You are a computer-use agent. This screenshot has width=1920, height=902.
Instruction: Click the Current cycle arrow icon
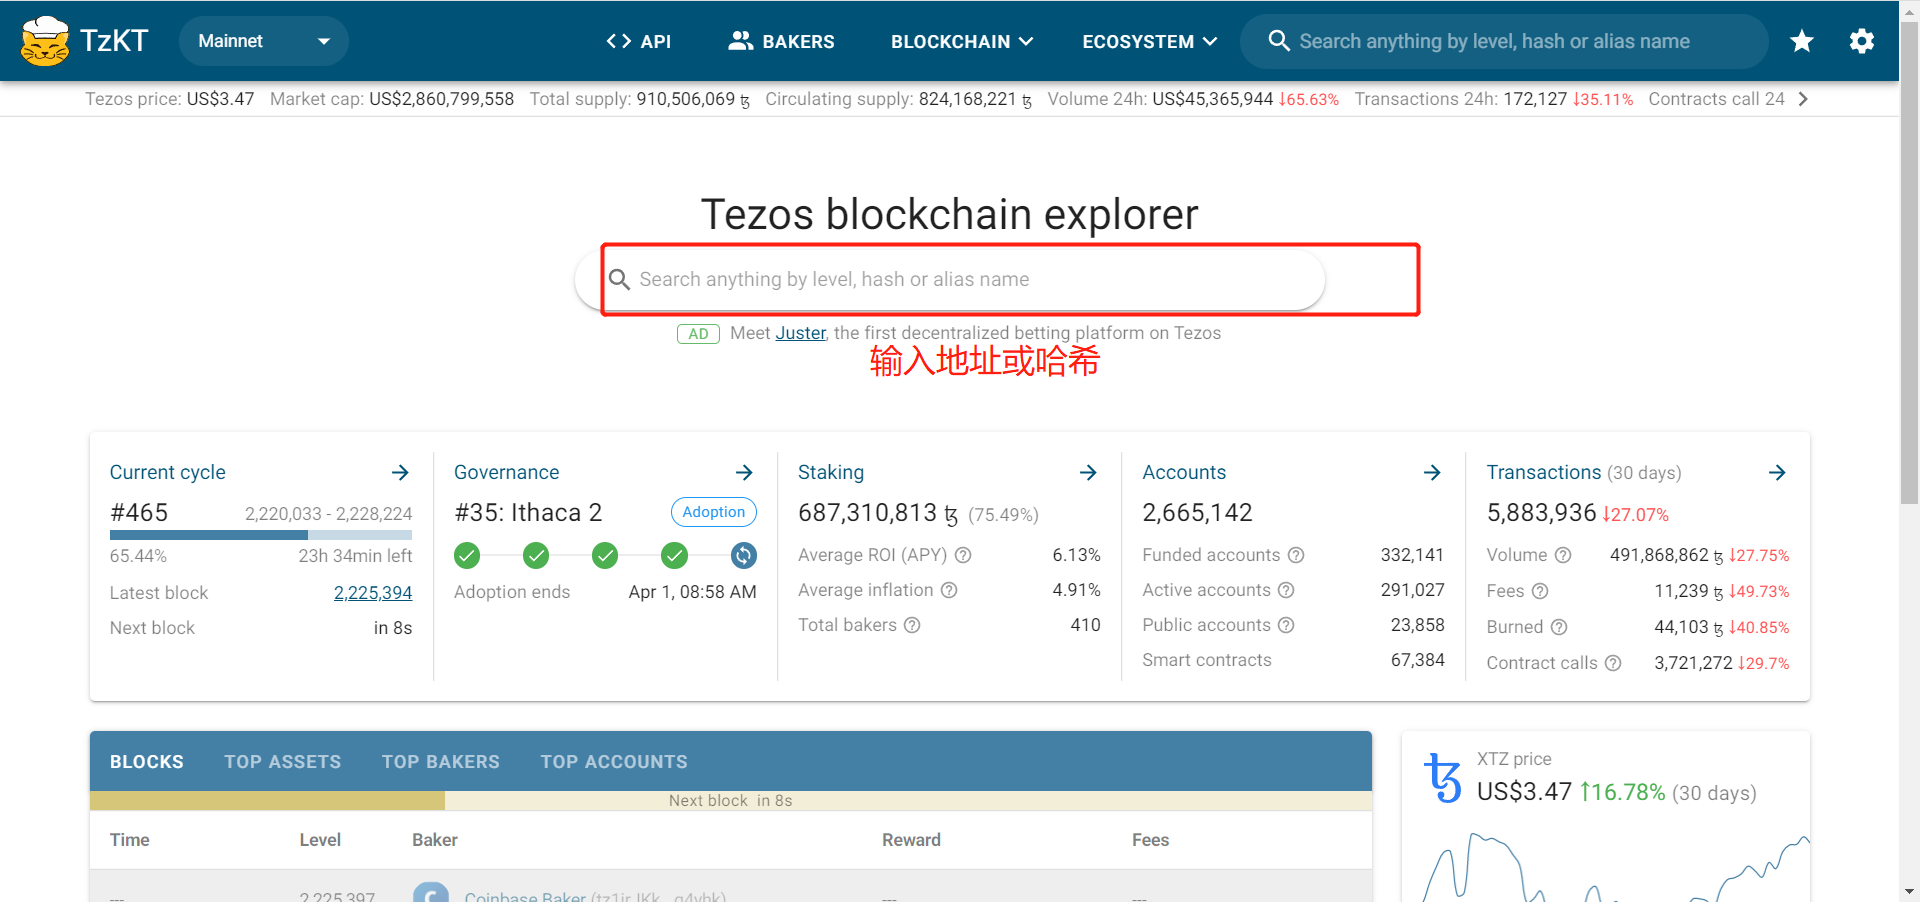(x=400, y=472)
